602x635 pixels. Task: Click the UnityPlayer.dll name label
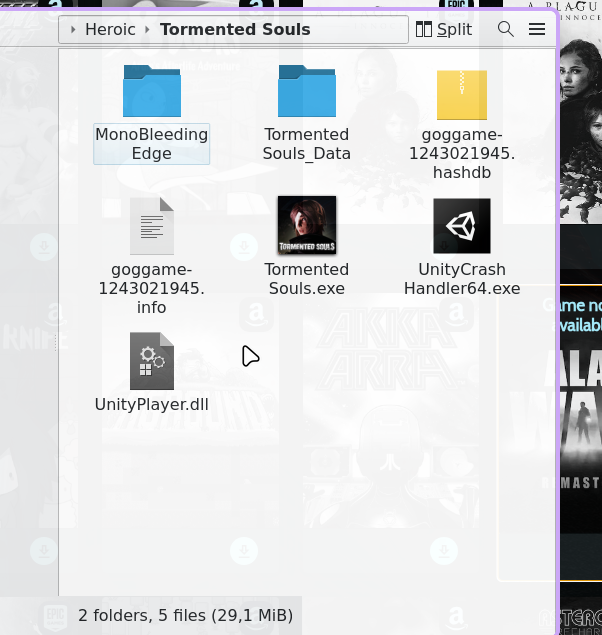coord(152,404)
